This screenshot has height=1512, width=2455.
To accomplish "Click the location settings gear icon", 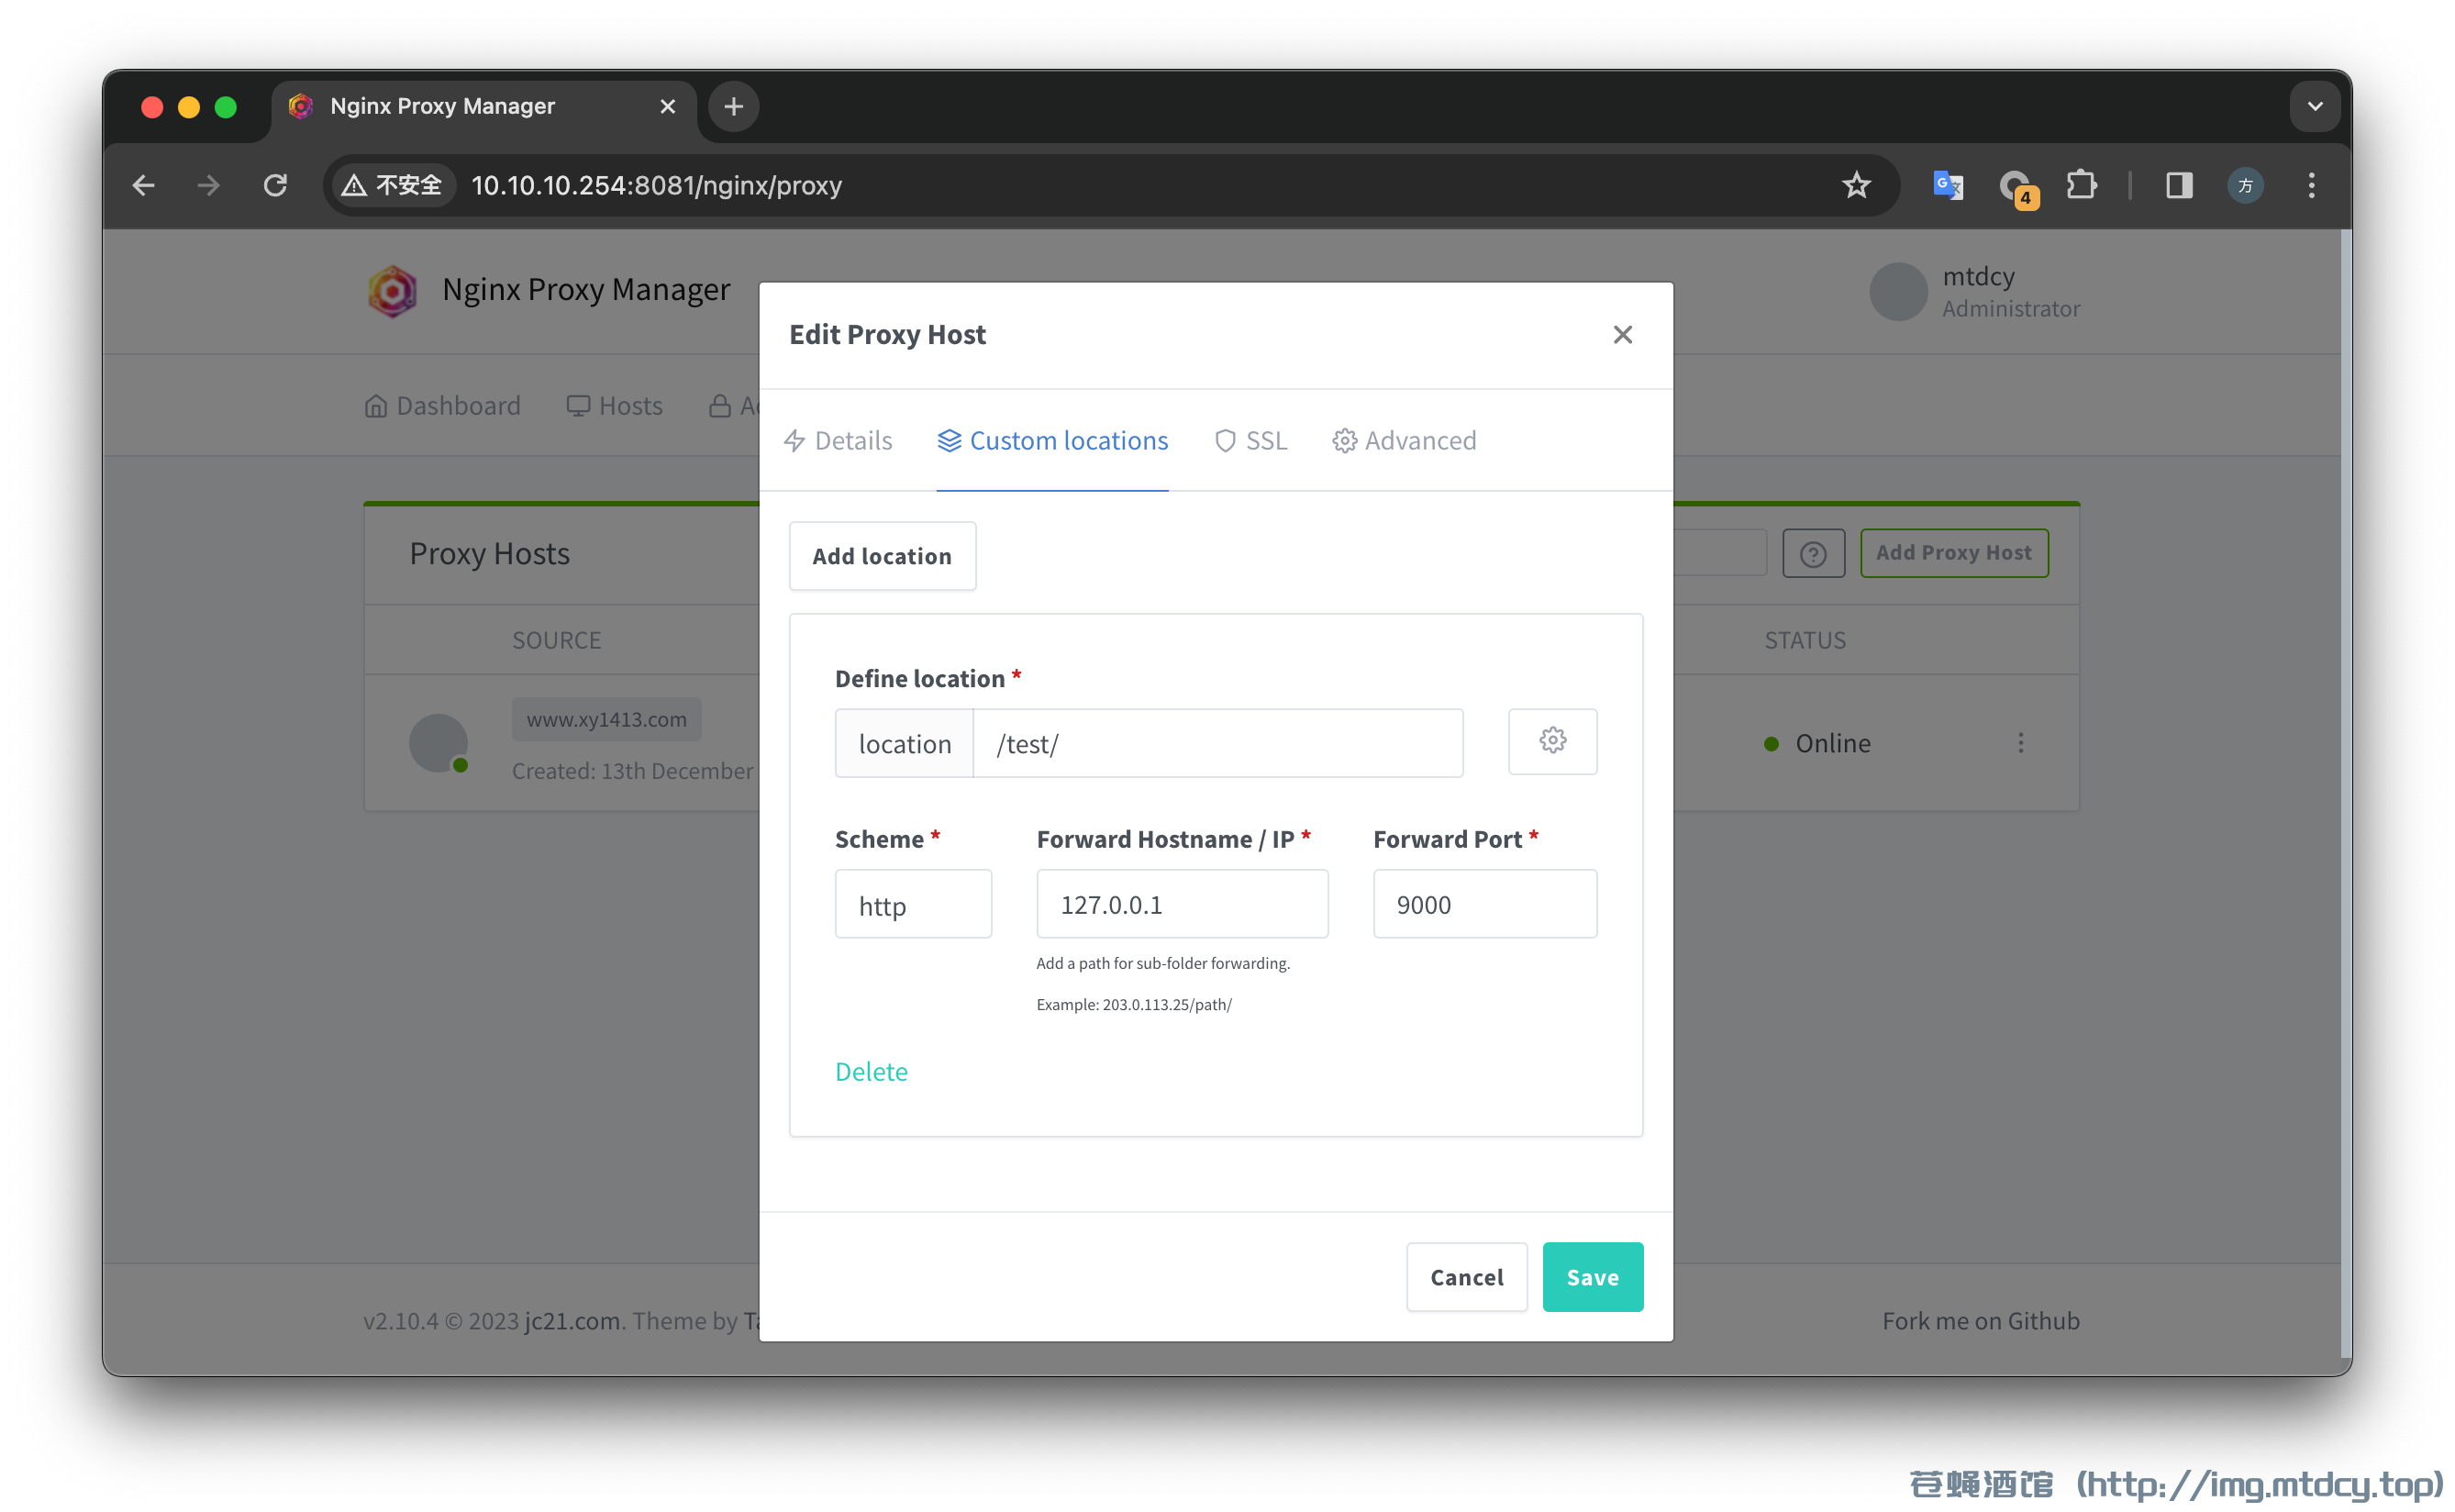I will [1550, 740].
